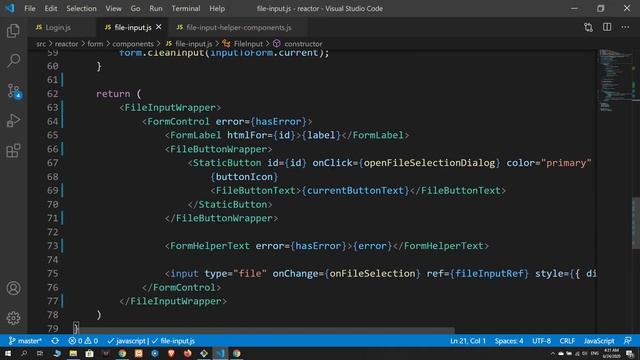Click the return keyword on line 62
The width and height of the screenshot is (640, 360).
tap(113, 94)
